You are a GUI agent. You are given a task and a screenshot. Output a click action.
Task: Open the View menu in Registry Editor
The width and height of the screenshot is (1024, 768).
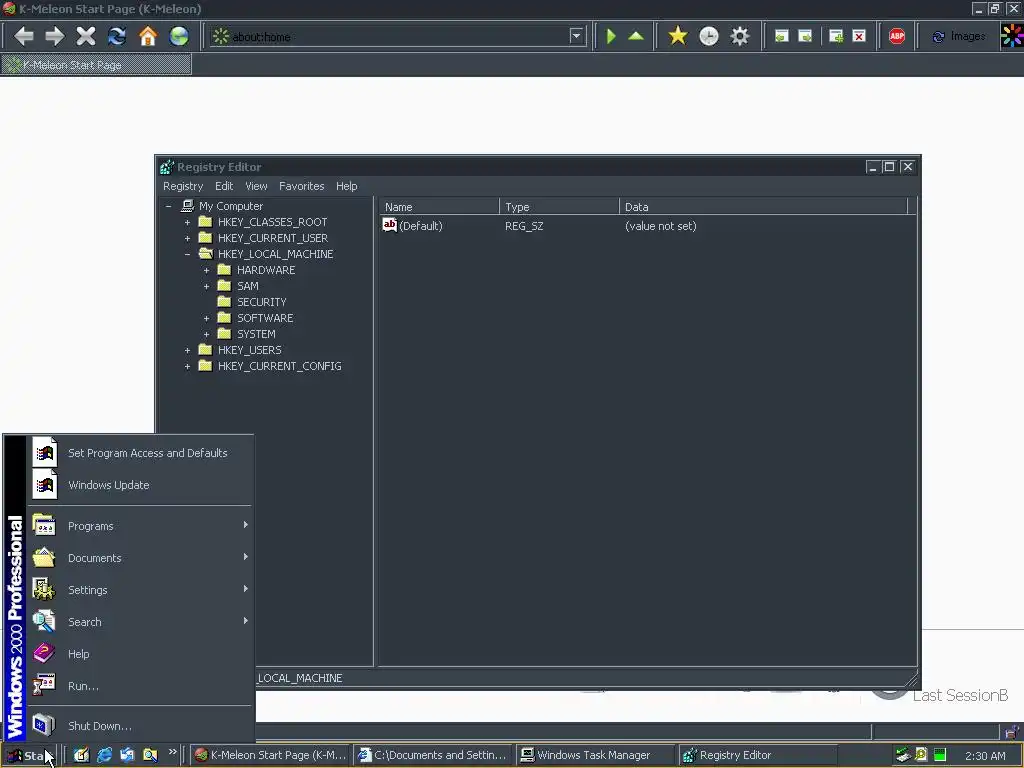coord(256,186)
